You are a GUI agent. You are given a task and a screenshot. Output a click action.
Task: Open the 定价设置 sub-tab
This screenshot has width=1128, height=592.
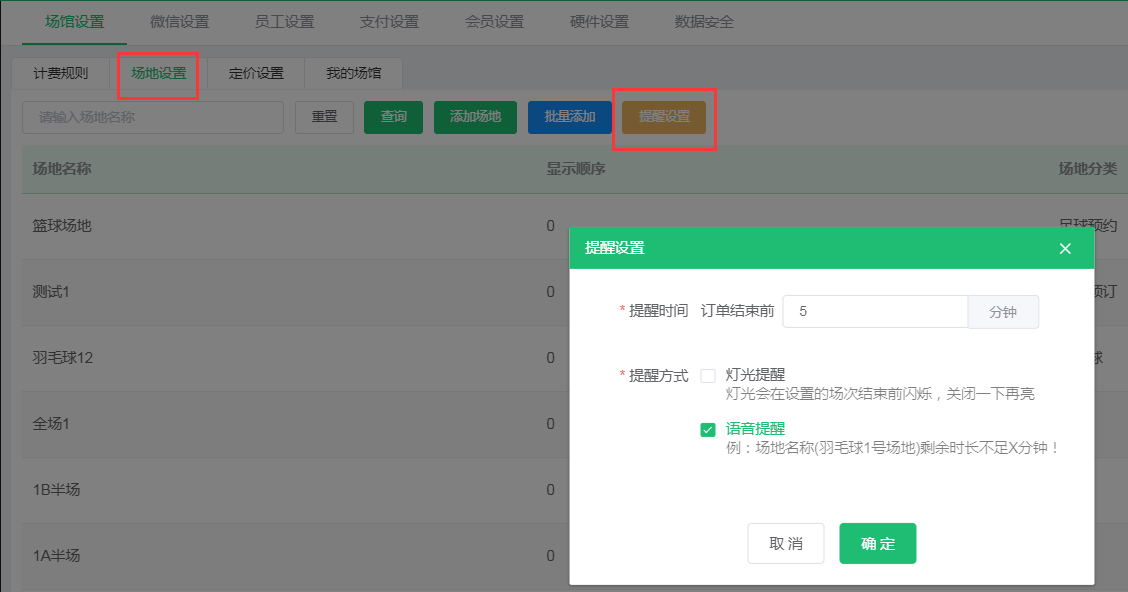tap(256, 74)
